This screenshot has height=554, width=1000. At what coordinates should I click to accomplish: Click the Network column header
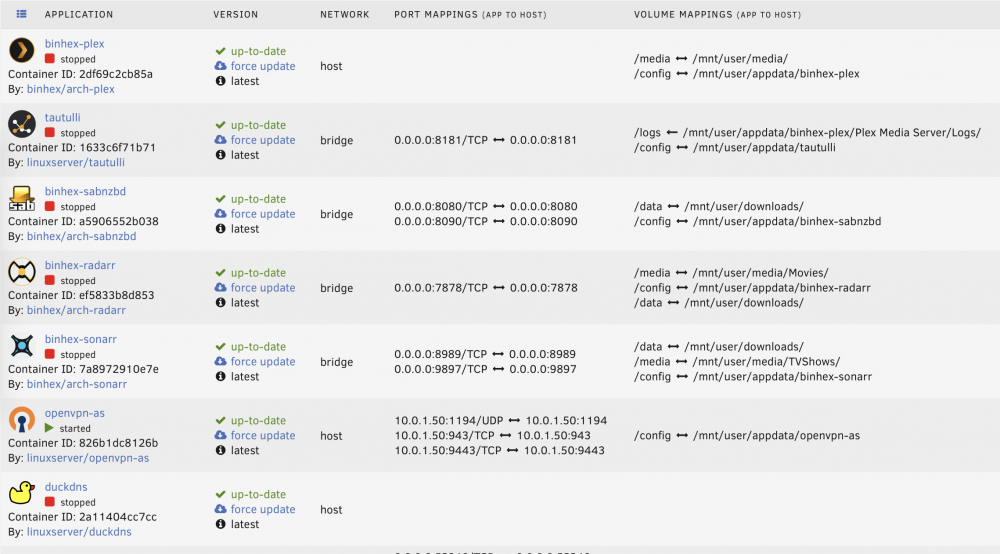click(x=345, y=14)
